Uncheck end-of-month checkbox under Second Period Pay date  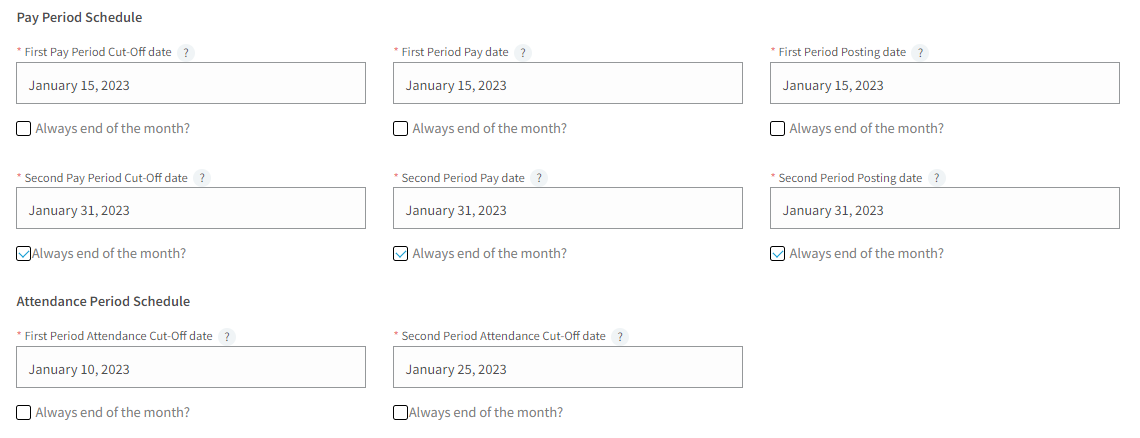[401, 254]
